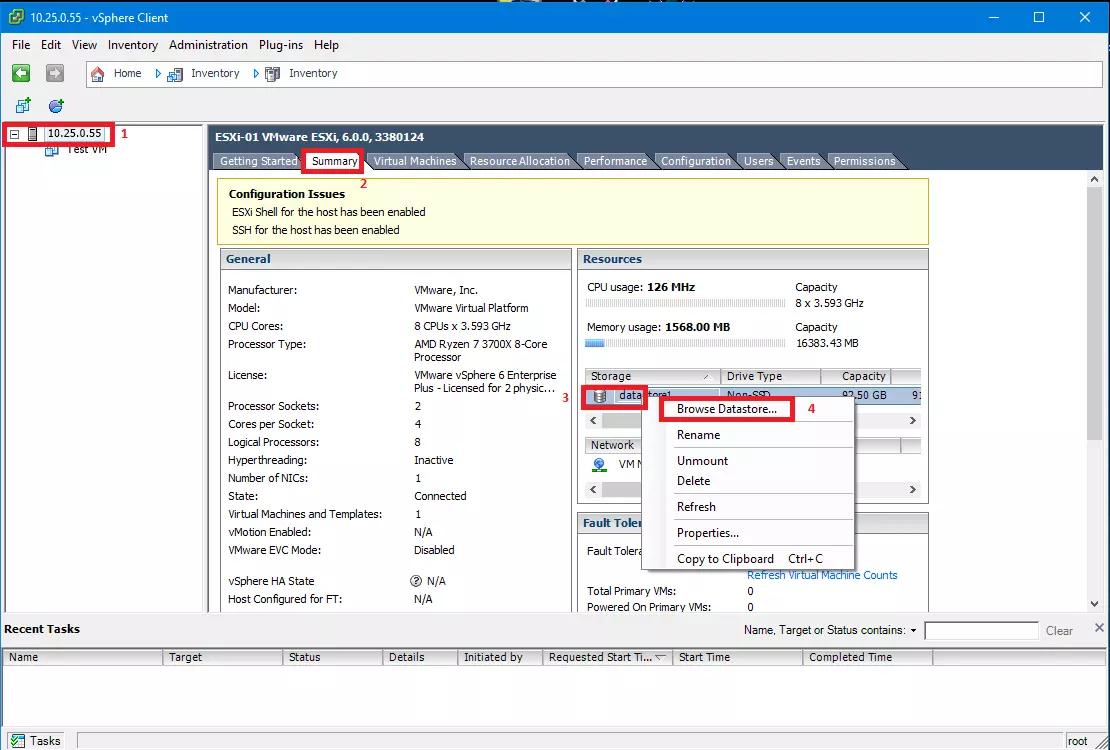Open the Name, Target or Status filter dropdown
Screen dimensions: 1110x750
click(x=913, y=630)
